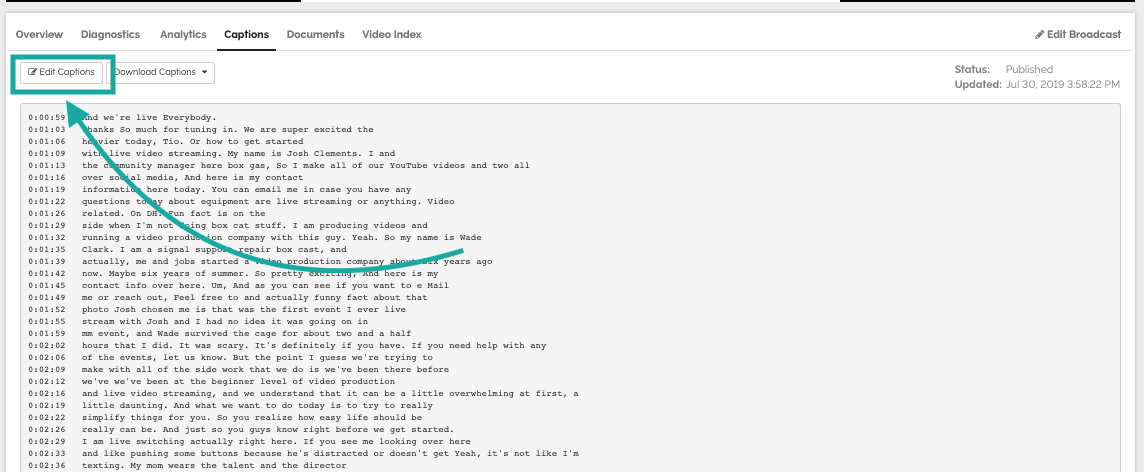Click the caret arrow on Download Captions
Image resolution: width=1144 pixels, height=472 pixels.
pyautogui.click(x=204, y=72)
